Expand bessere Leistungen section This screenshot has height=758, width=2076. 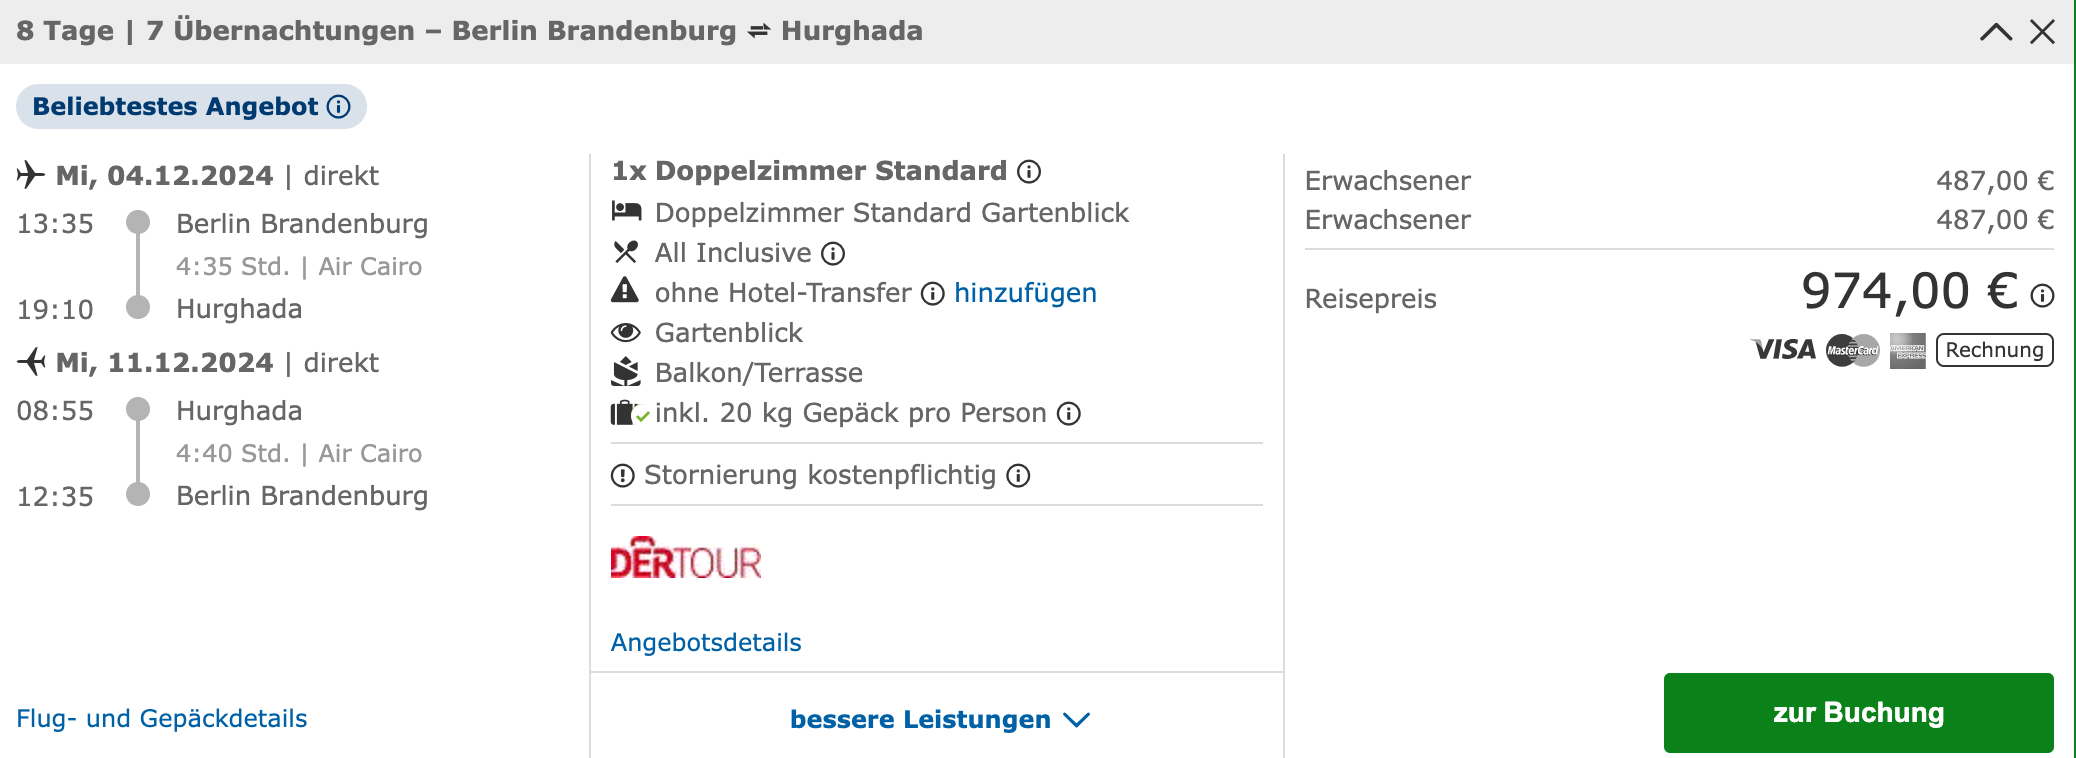939,719
